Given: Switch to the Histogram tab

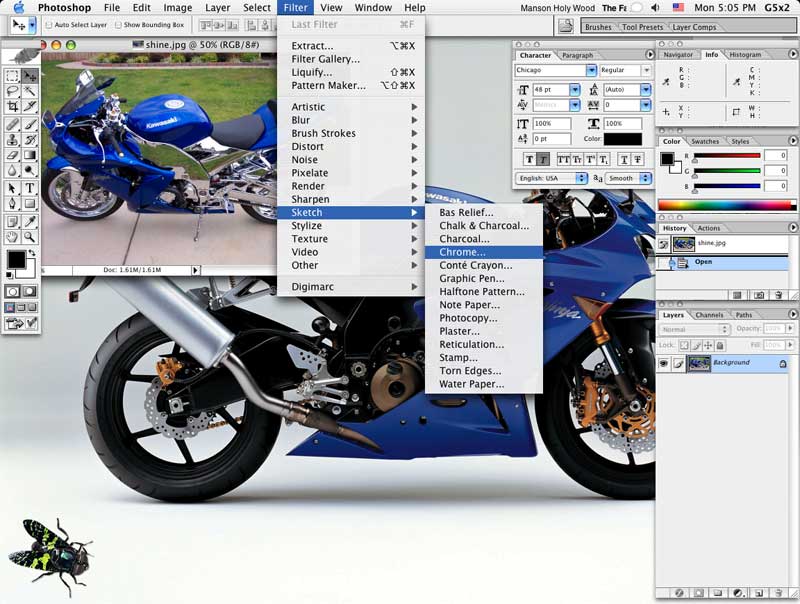Looking at the screenshot, I should point(745,55).
